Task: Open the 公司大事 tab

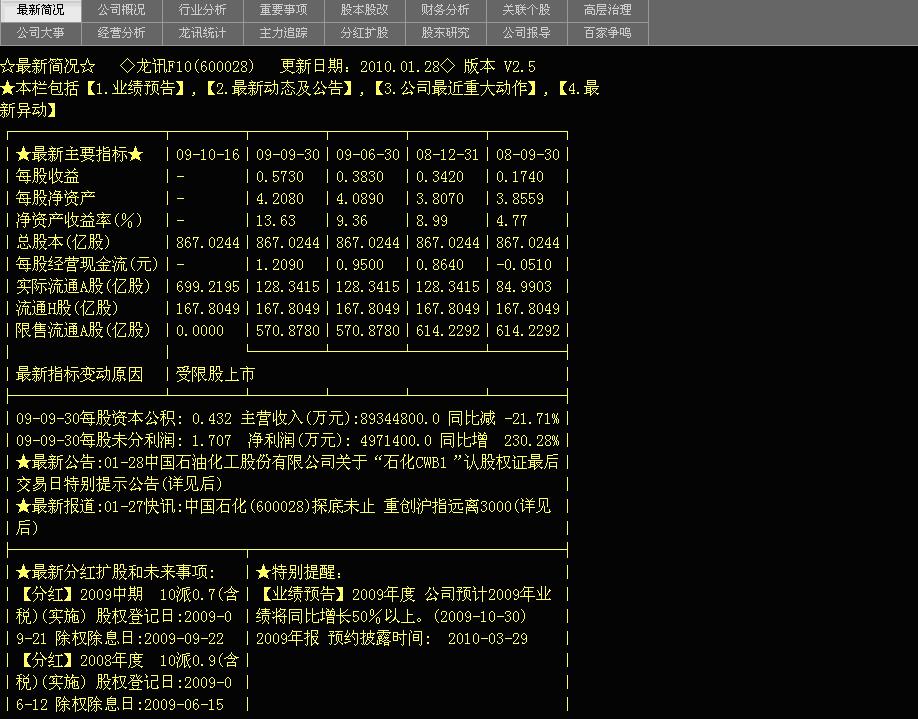Action: point(40,33)
